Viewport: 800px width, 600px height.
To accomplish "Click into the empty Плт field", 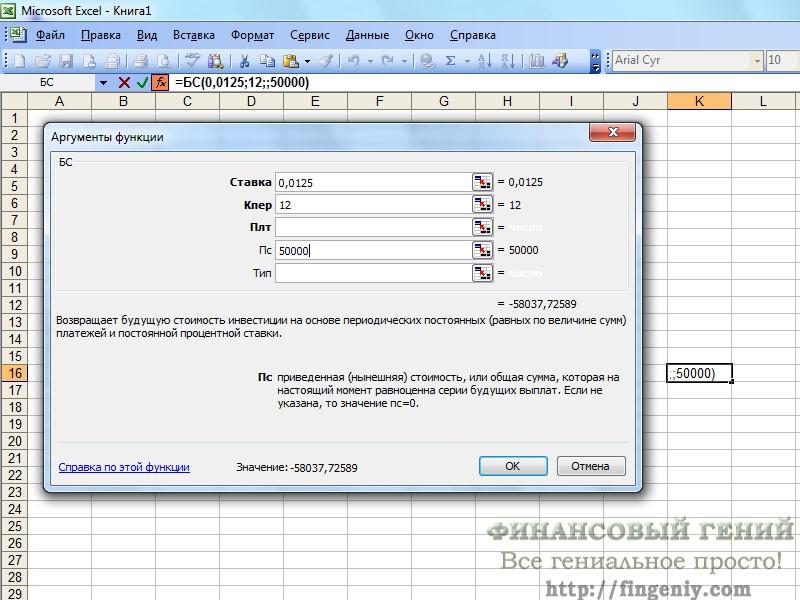I will 373,228.
